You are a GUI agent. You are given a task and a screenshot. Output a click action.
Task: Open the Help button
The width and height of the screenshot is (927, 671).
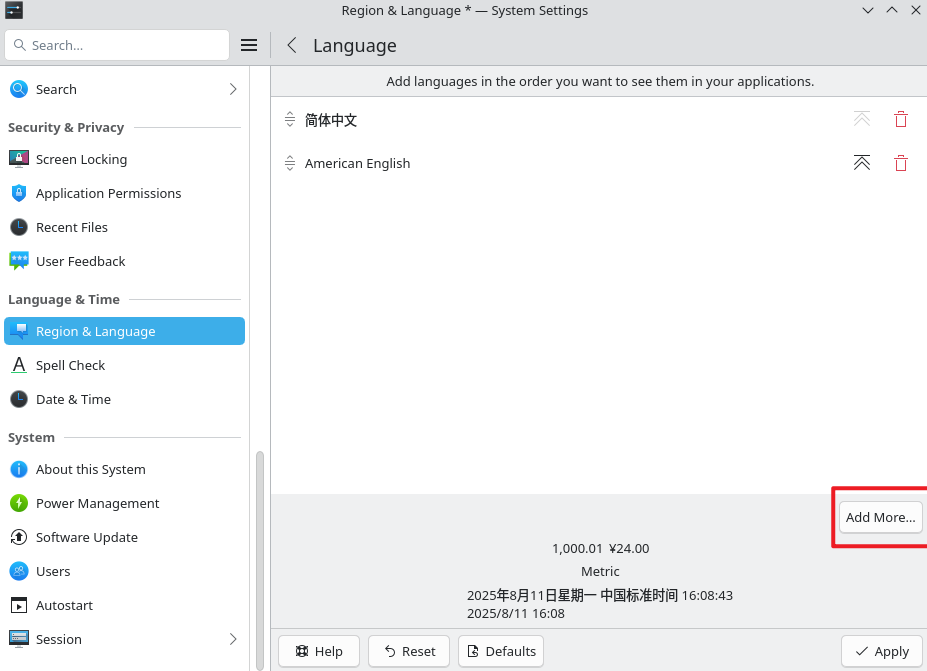pyautogui.click(x=319, y=651)
